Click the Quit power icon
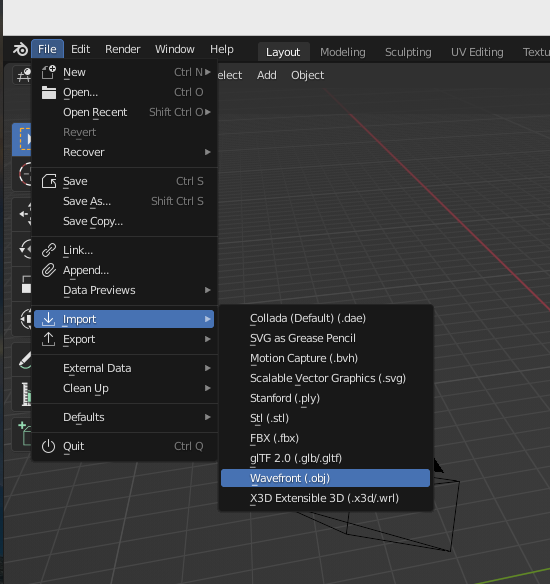This screenshot has width=550, height=584. tap(48, 446)
